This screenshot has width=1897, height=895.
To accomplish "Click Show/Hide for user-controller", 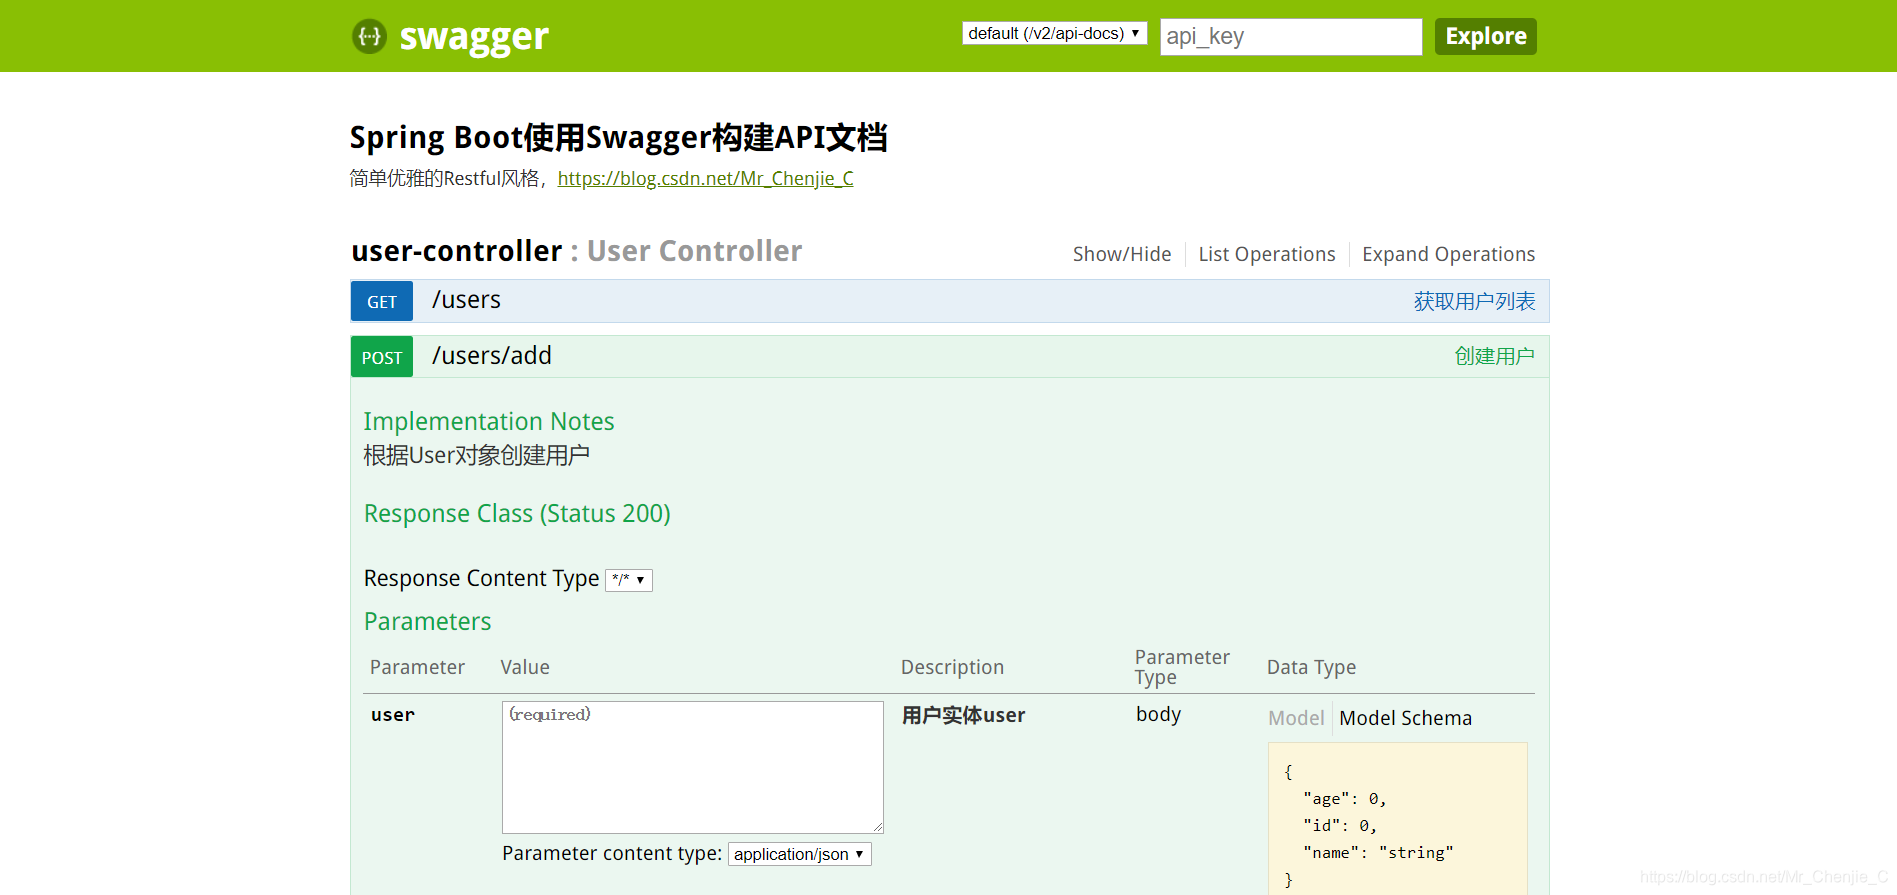I will tap(1122, 254).
